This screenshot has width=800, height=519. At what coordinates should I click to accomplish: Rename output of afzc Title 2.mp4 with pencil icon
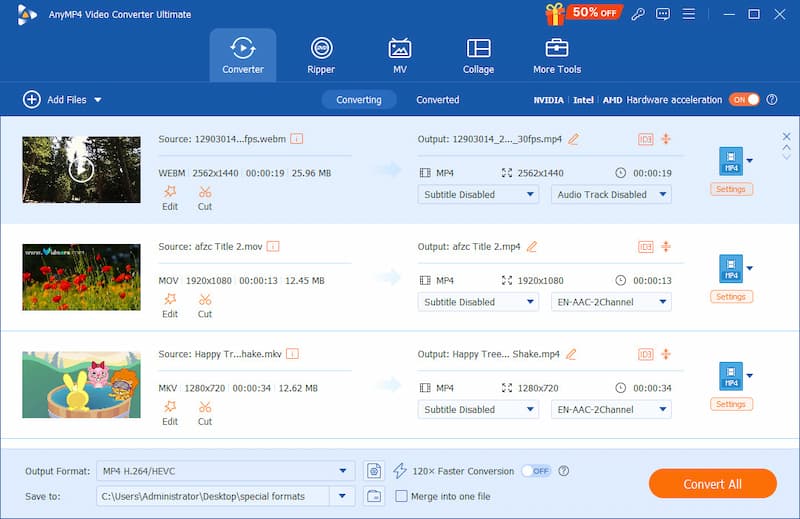pyautogui.click(x=532, y=247)
